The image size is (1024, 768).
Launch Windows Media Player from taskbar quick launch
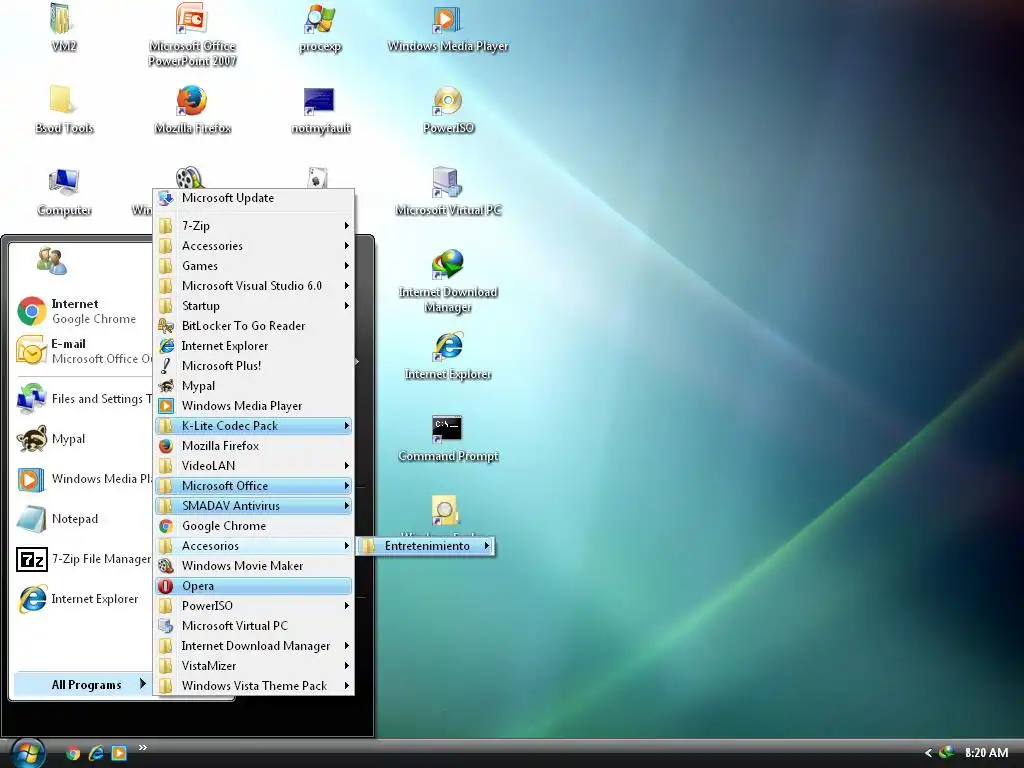point(119,753)
